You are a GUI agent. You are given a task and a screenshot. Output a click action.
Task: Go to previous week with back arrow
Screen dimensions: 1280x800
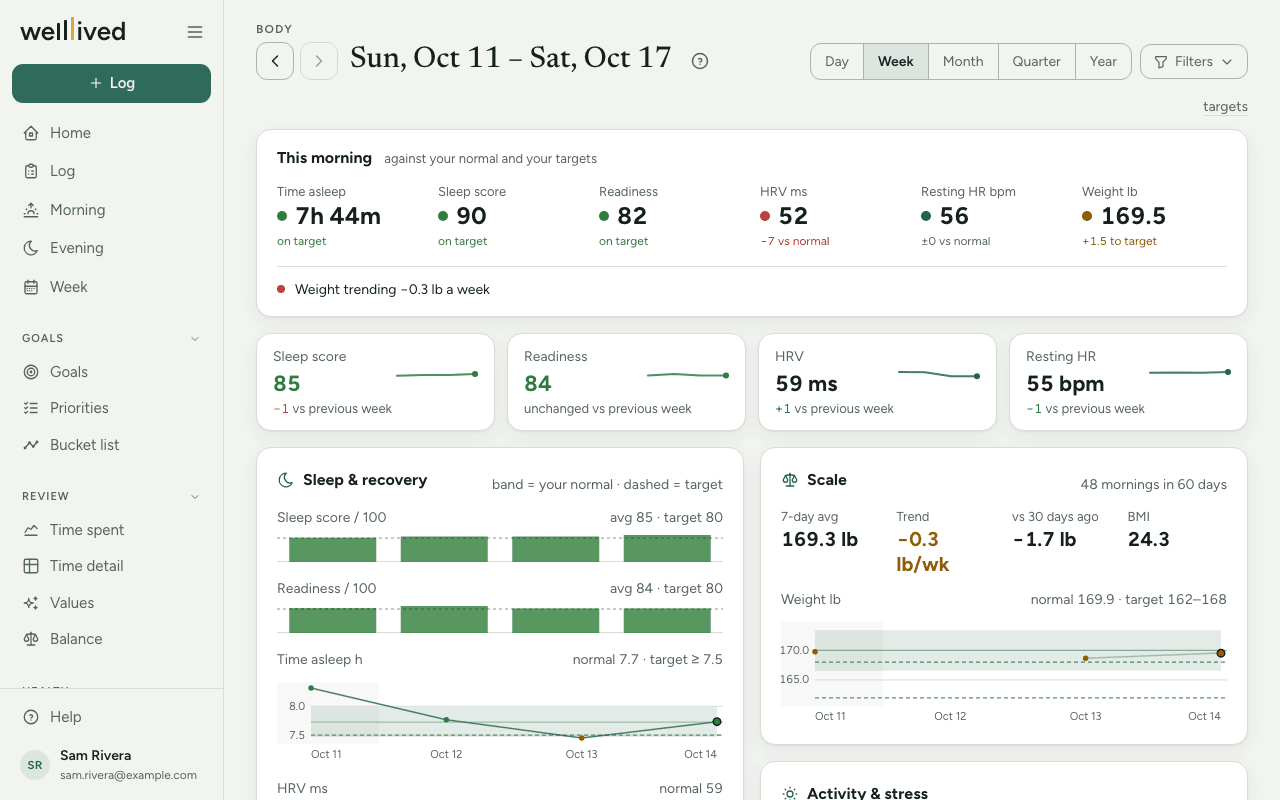pos(275,61)
